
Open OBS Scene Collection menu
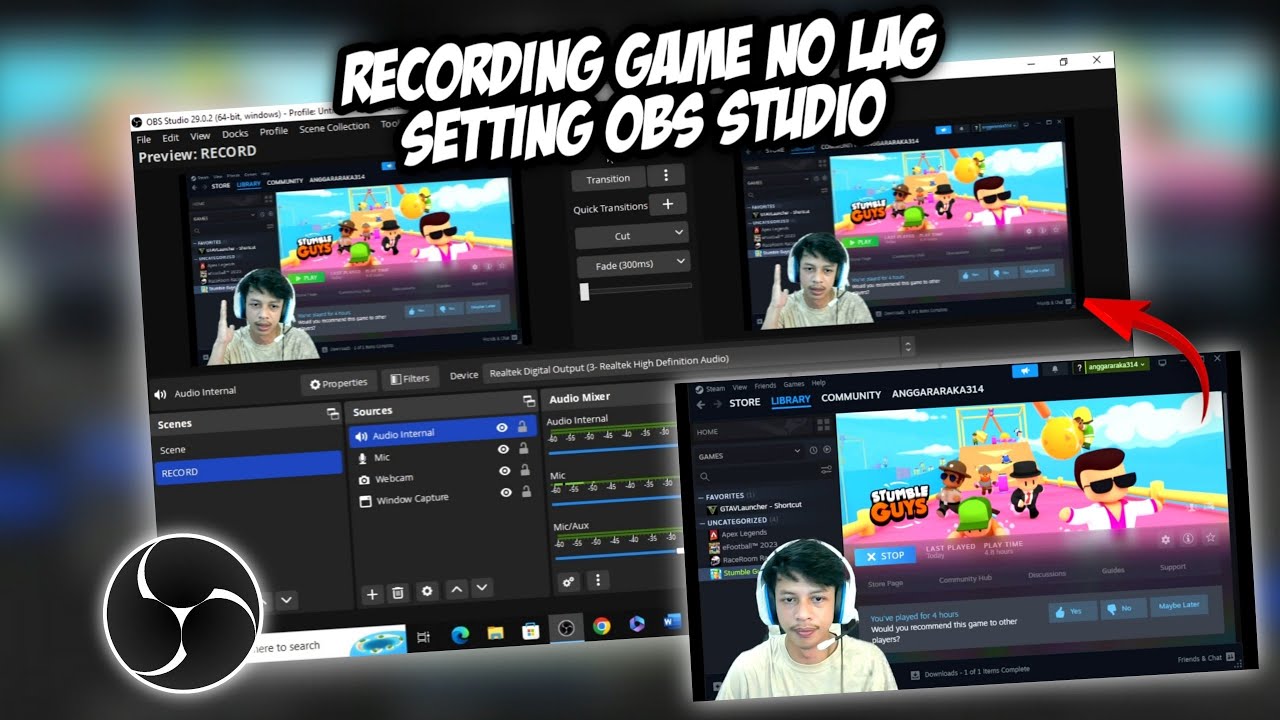tap(334, 127)
